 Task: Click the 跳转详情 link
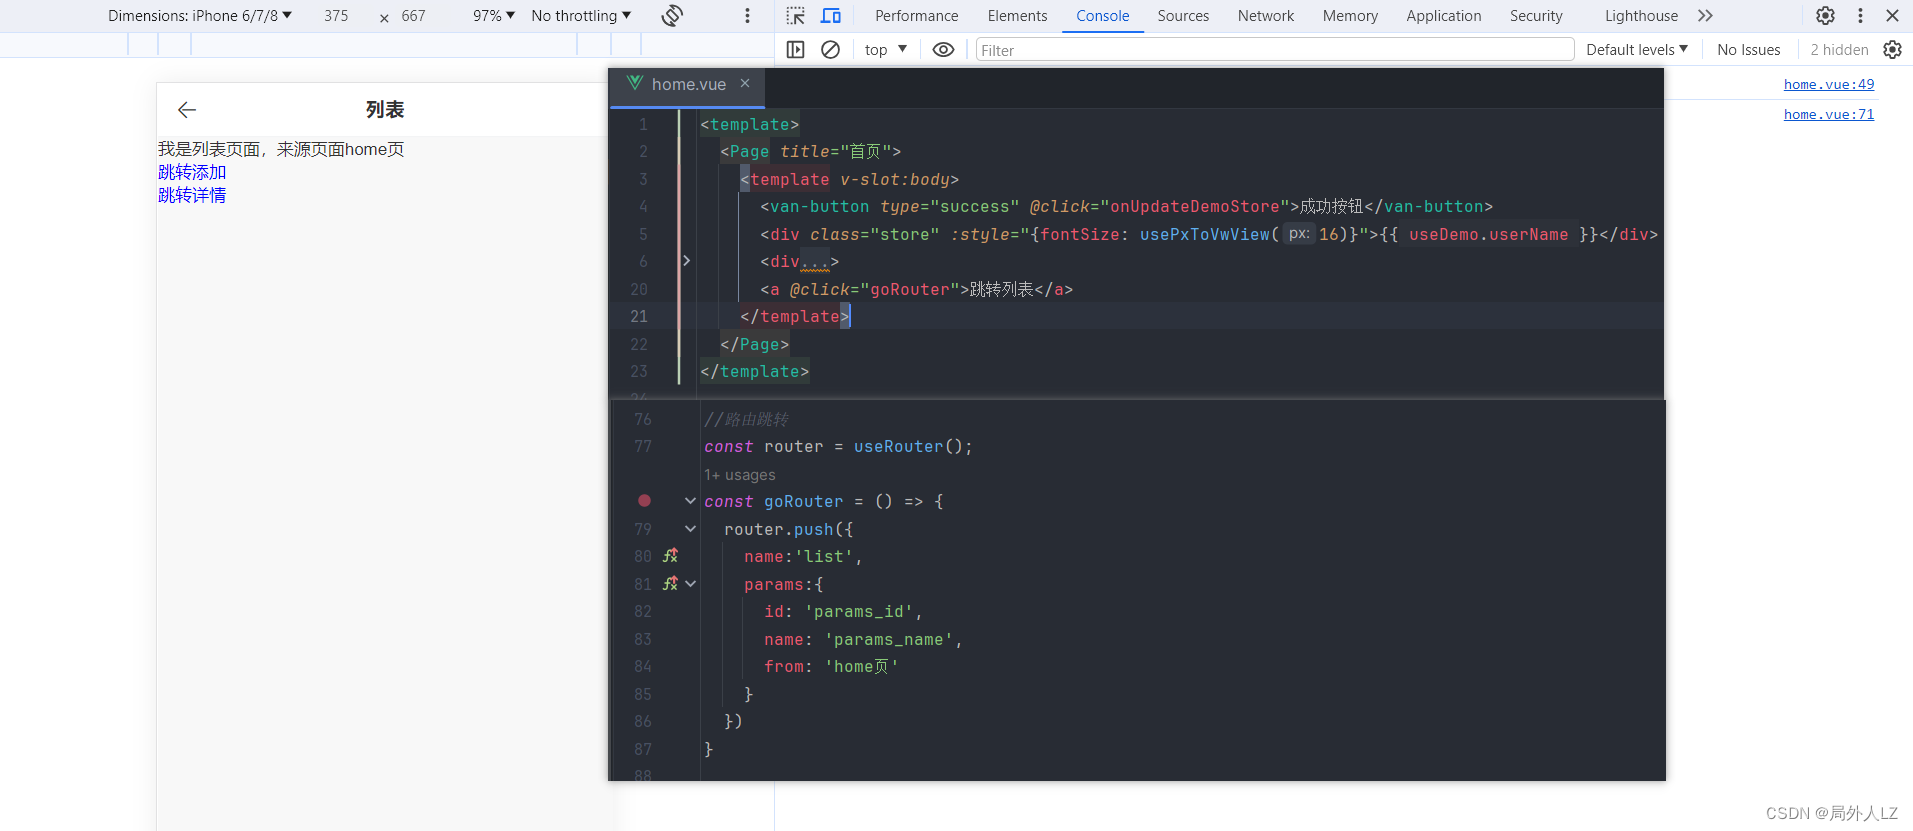[x=192, y=195]
